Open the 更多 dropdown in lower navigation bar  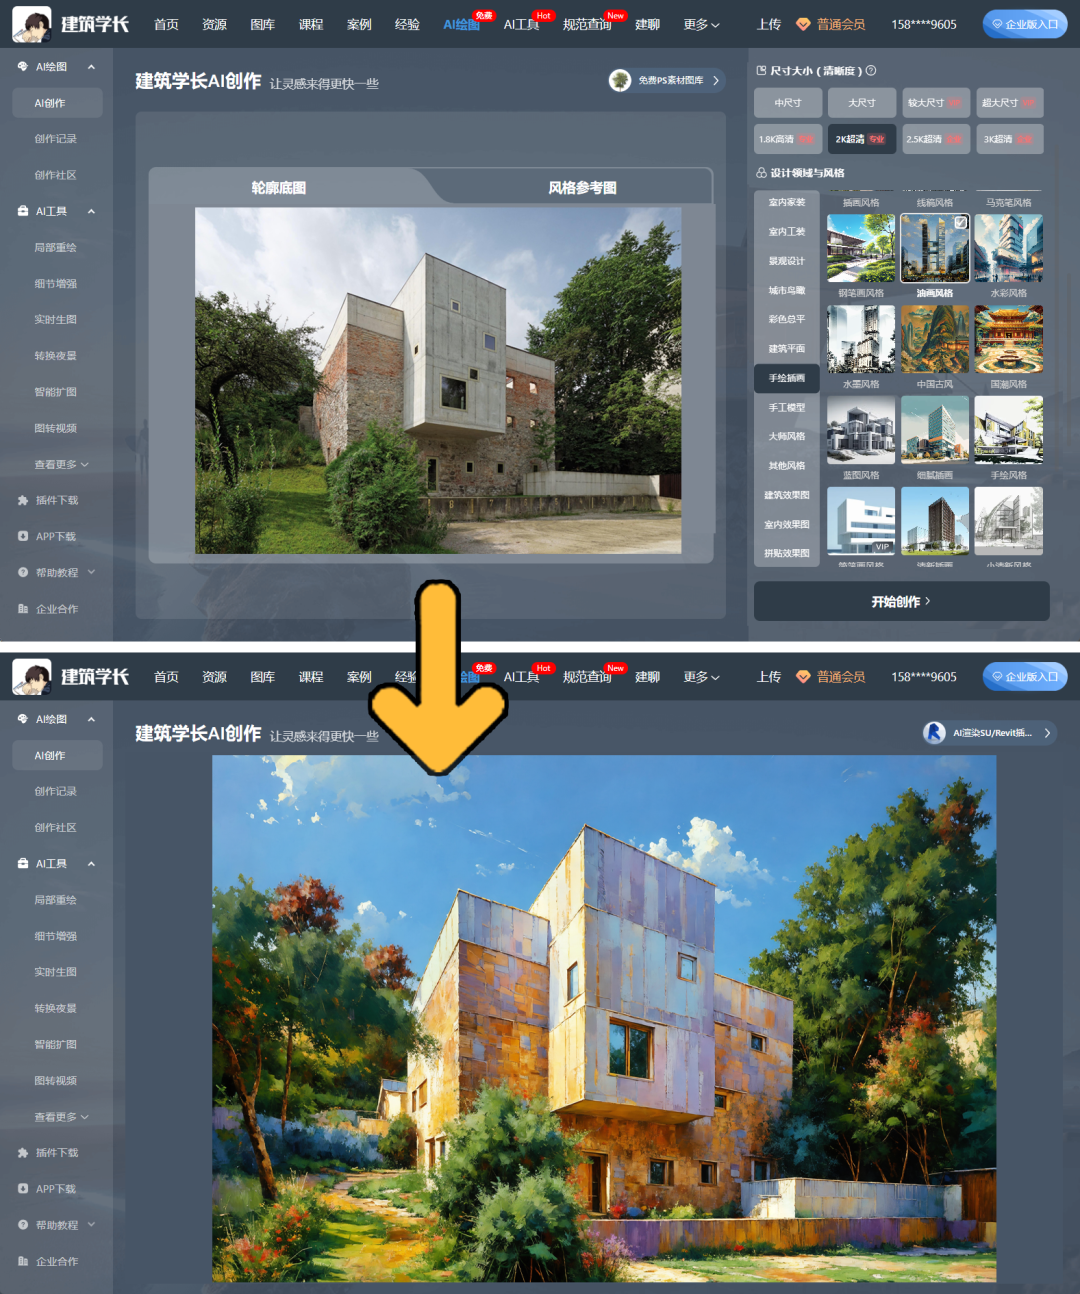coord(701,677)
